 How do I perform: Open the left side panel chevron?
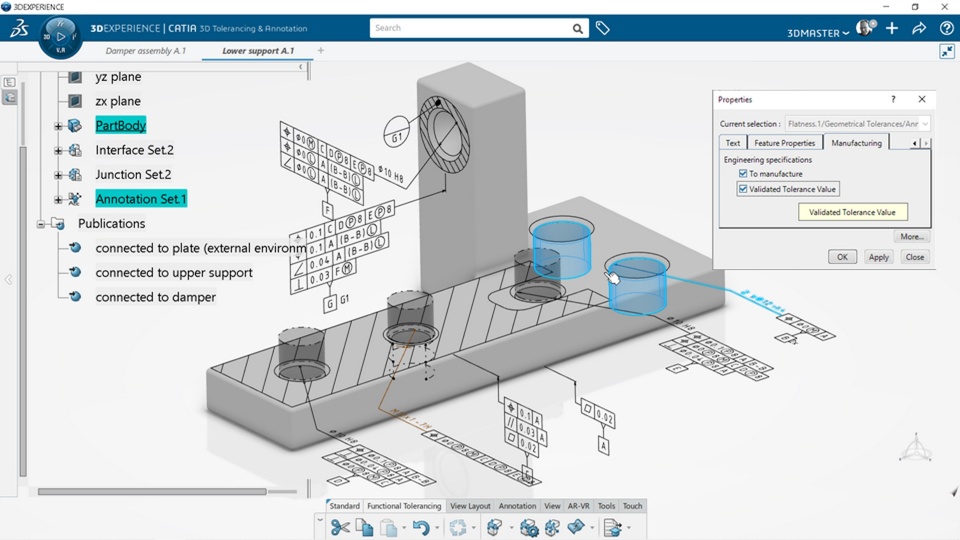(x=8, y=280)
